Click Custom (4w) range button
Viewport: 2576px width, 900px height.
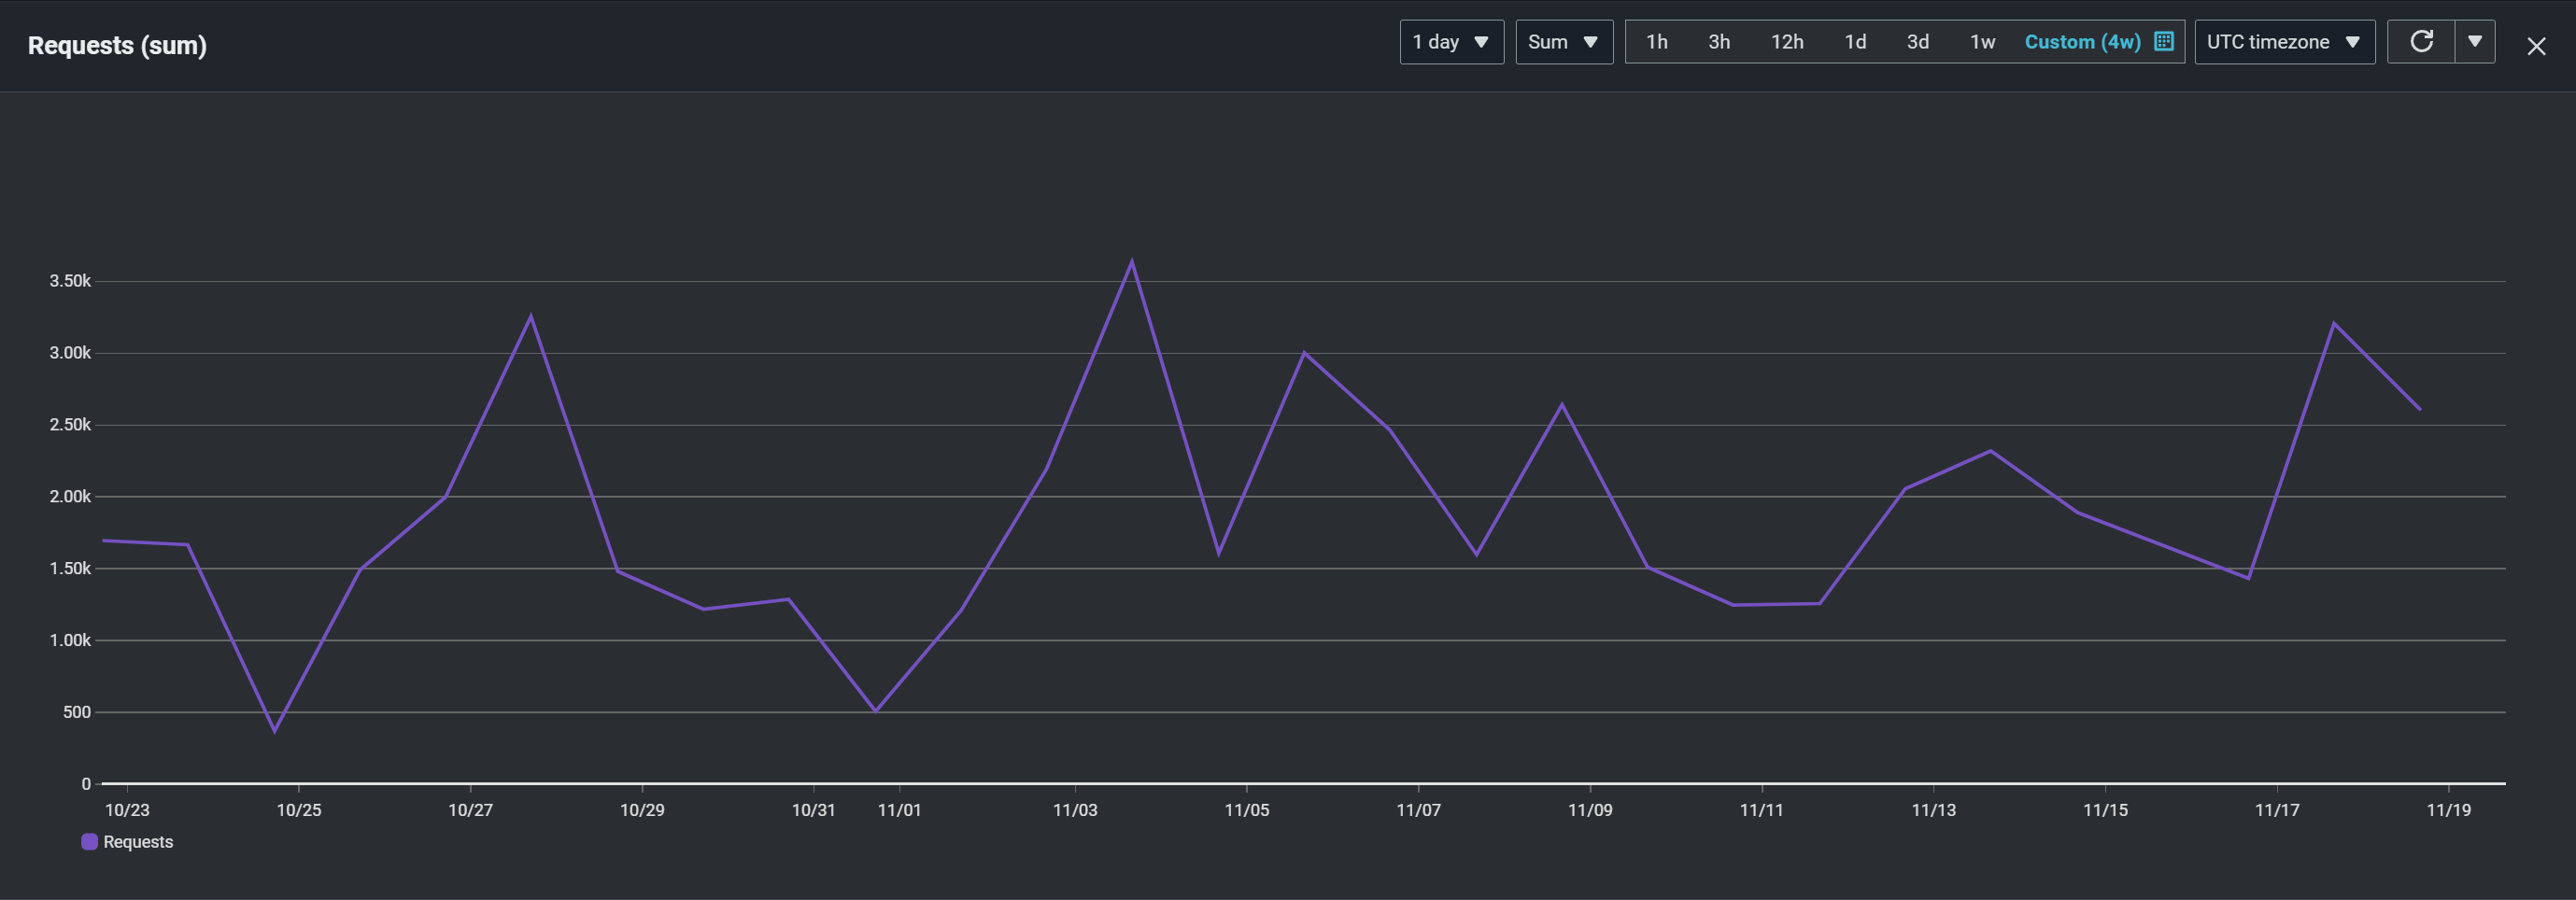2082,42
